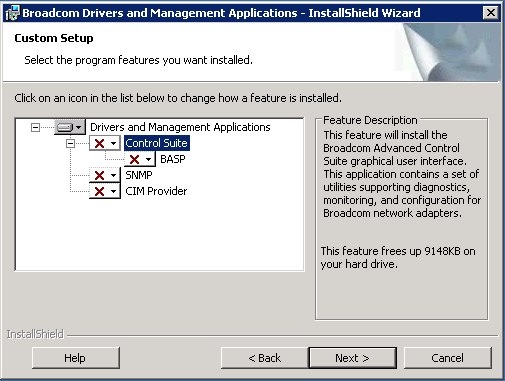Select Drivers and Management Applications root label

pos(180,127)
